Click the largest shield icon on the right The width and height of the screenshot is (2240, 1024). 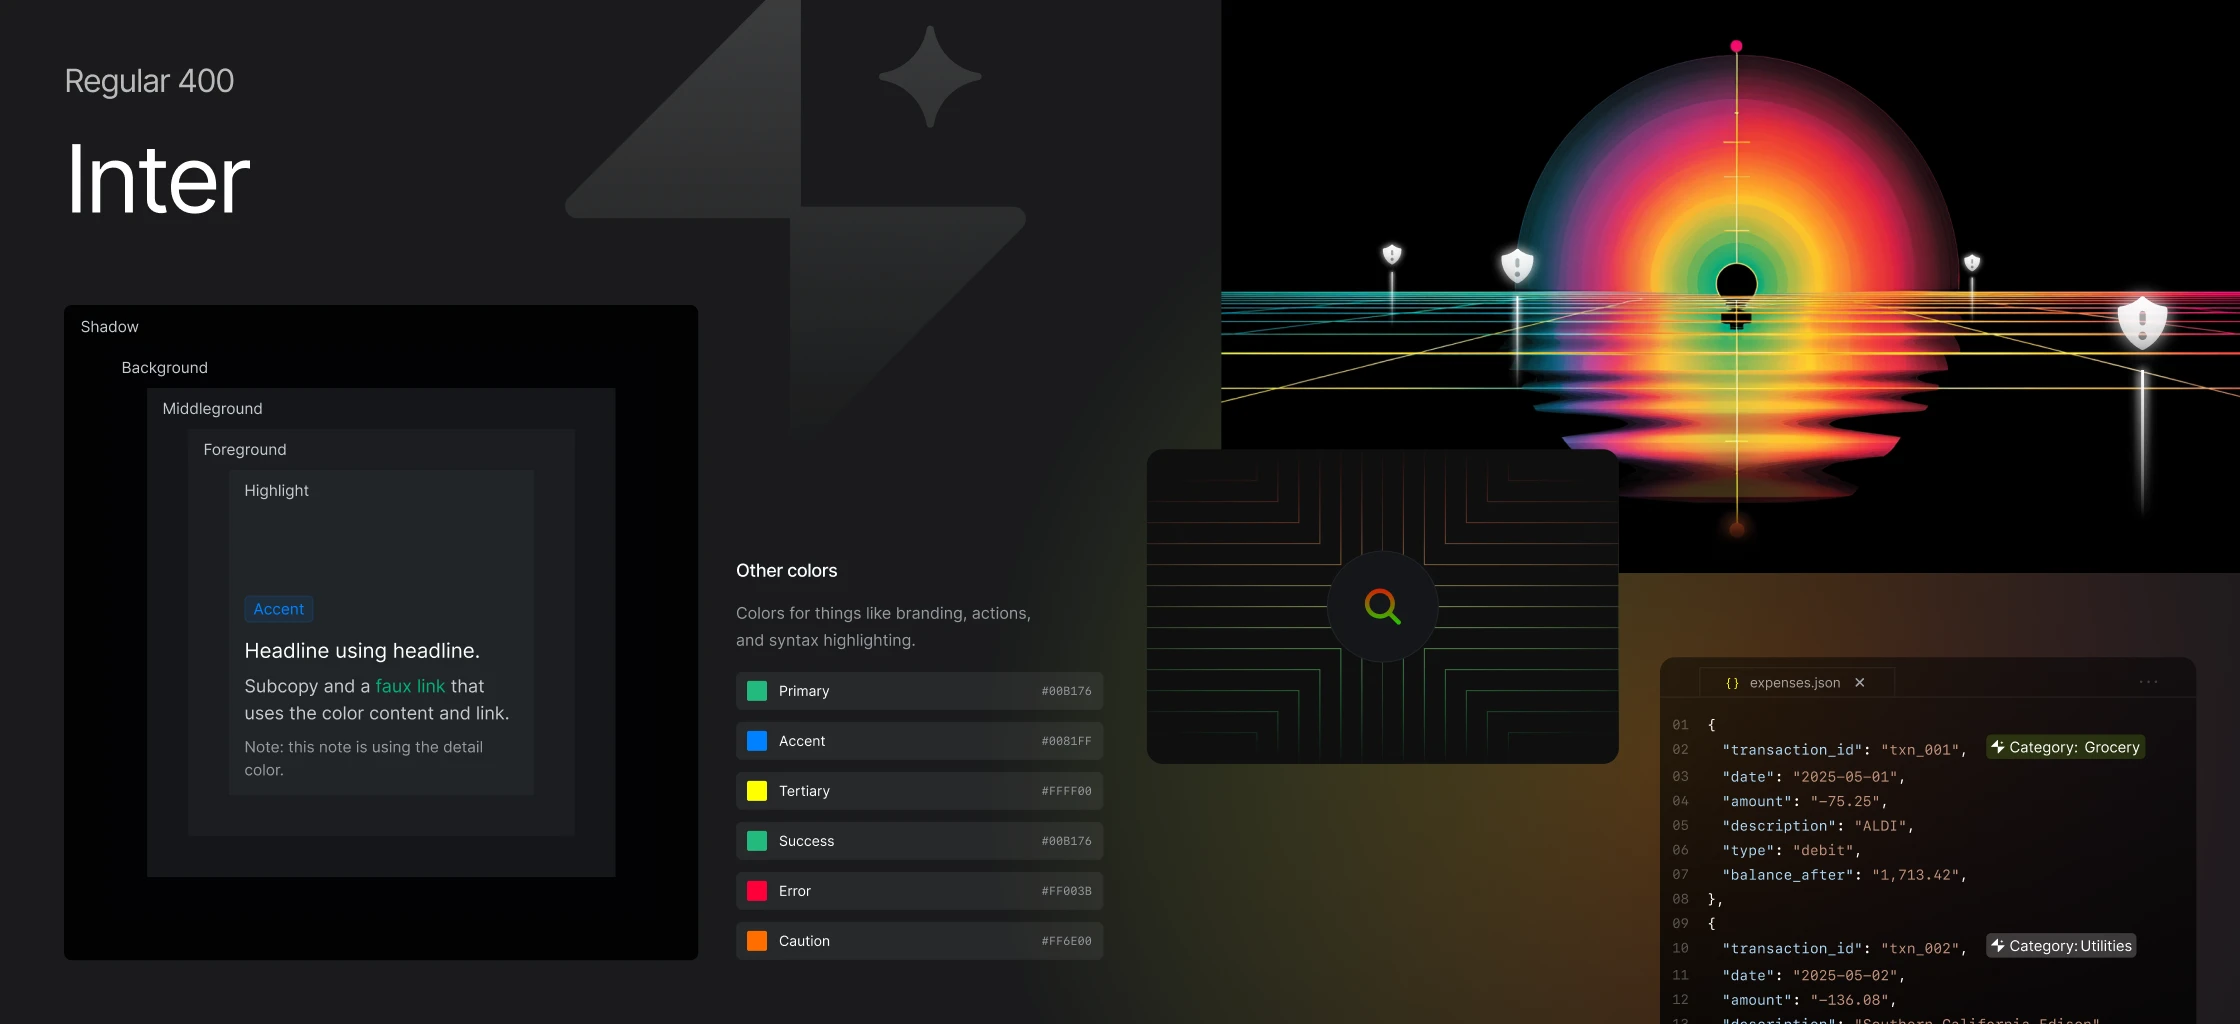pos(2142,321)
